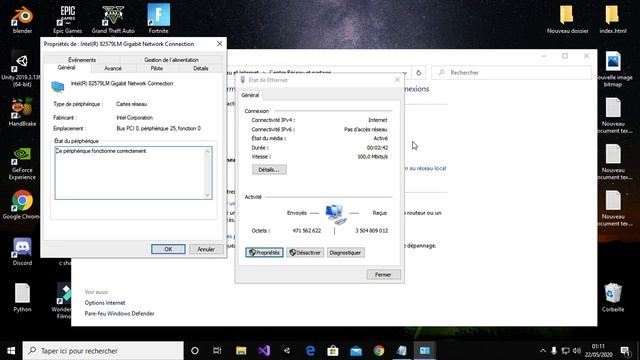The image size is (640, 360).
Task: Click the volume icon in system tray
Action: pyautogui.click(x=577, y=351)
